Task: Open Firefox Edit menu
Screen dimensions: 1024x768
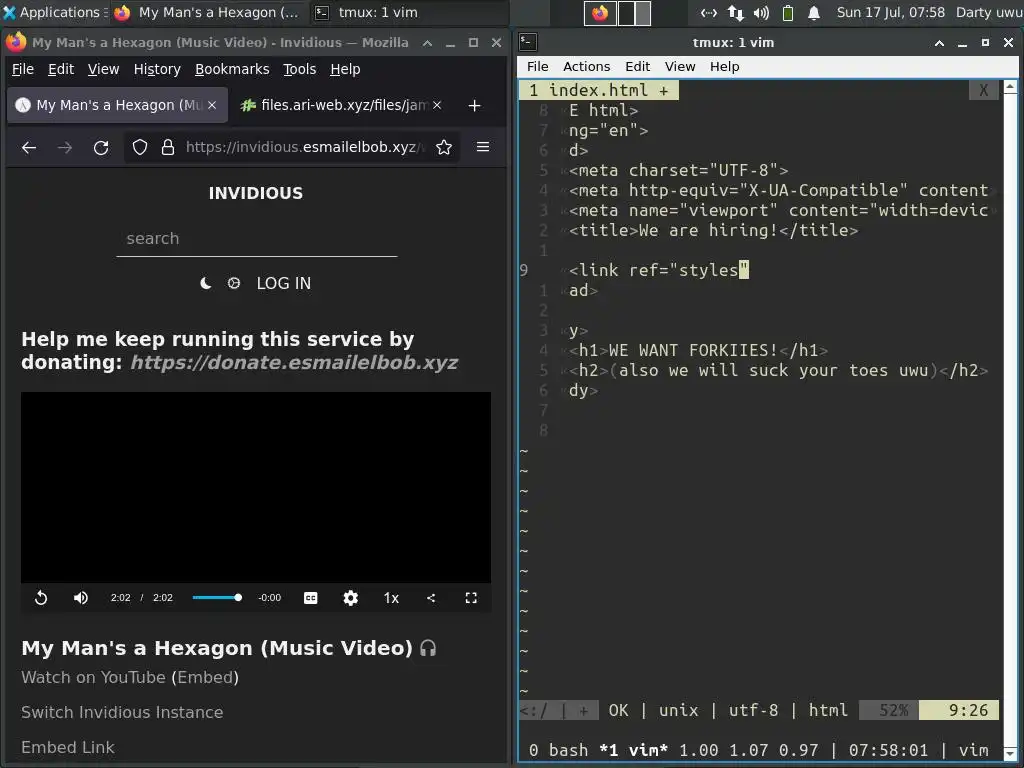Action: pyautogui.click(x=61, y=69)
